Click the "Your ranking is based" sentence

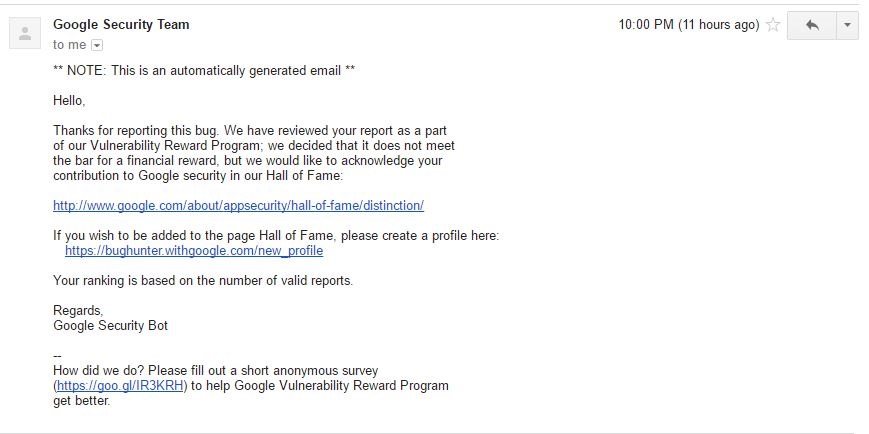tap(203, 280)
